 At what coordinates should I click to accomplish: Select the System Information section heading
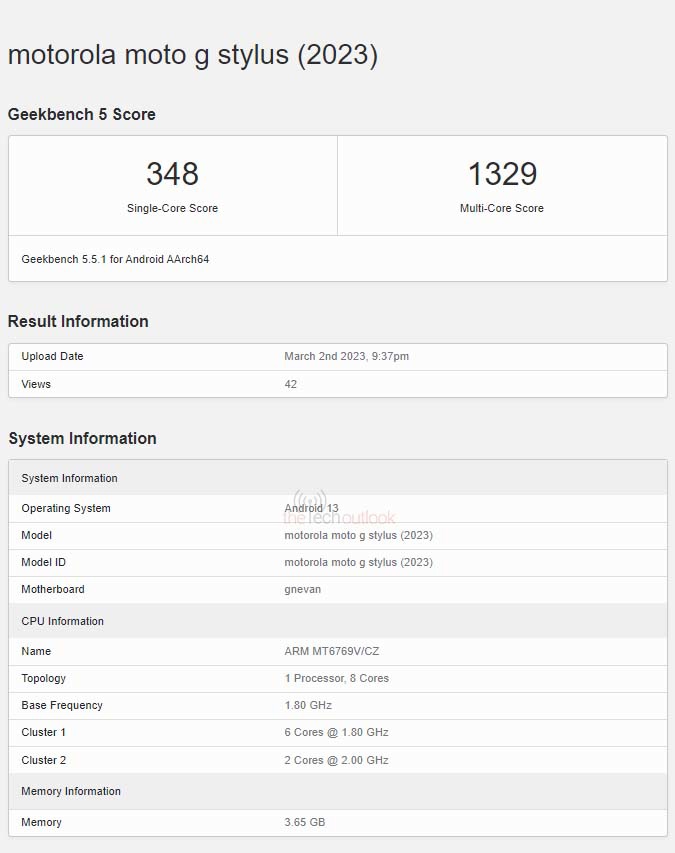pyautogui.click(x=82, y=438)
